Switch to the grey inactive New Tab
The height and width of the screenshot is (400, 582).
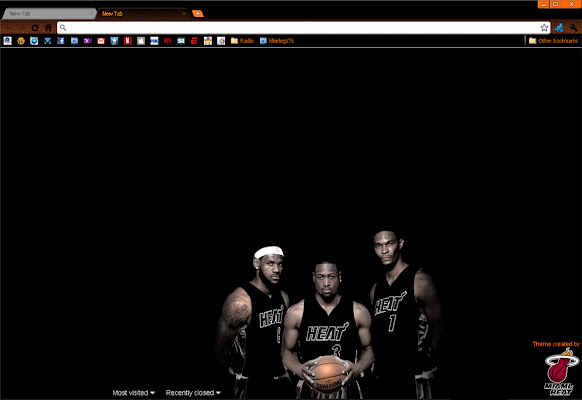coord(48,14)
